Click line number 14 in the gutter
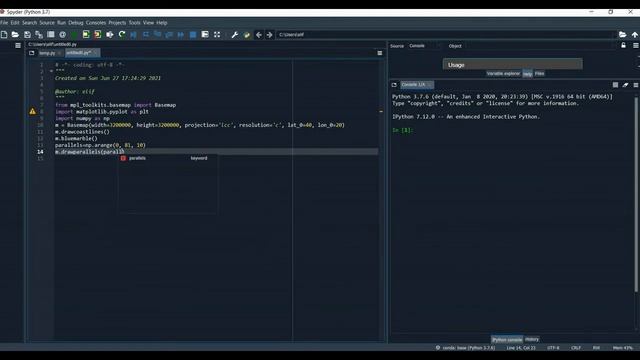The image size is (640, 360). pyautogui.click(x=40, y=152)
